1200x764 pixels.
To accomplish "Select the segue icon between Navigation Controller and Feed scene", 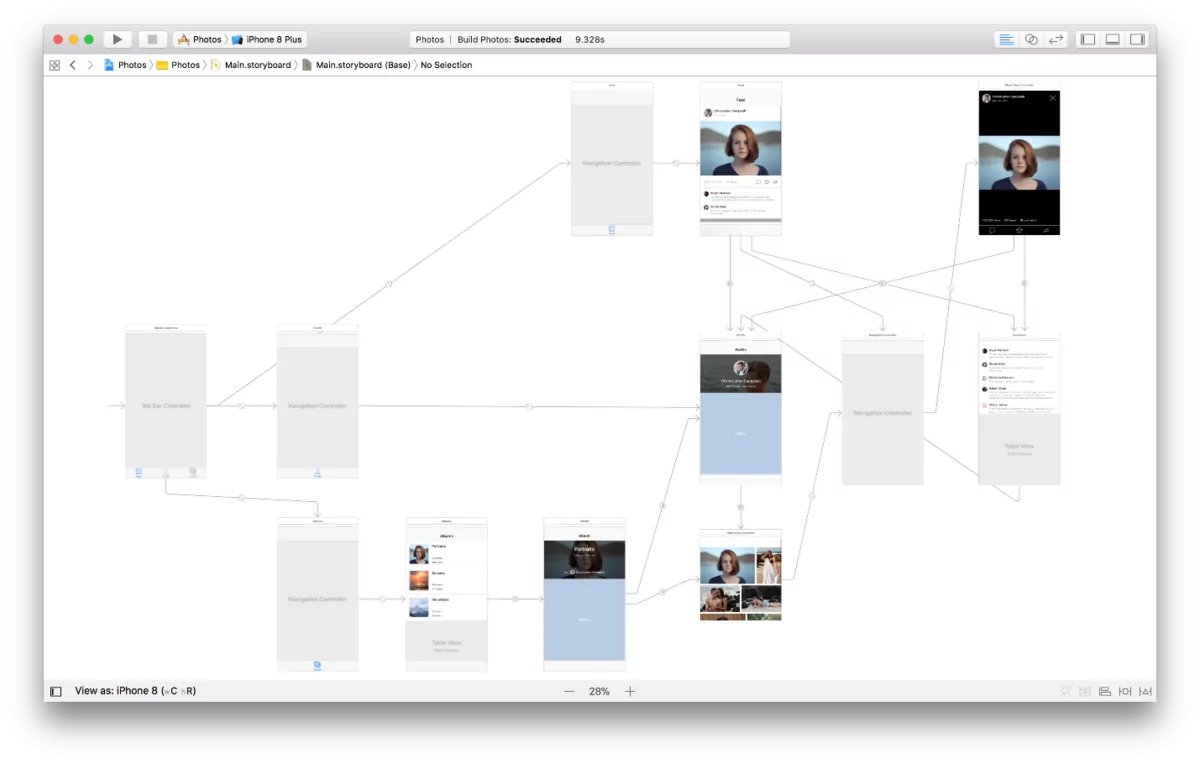I will point(676,163).
